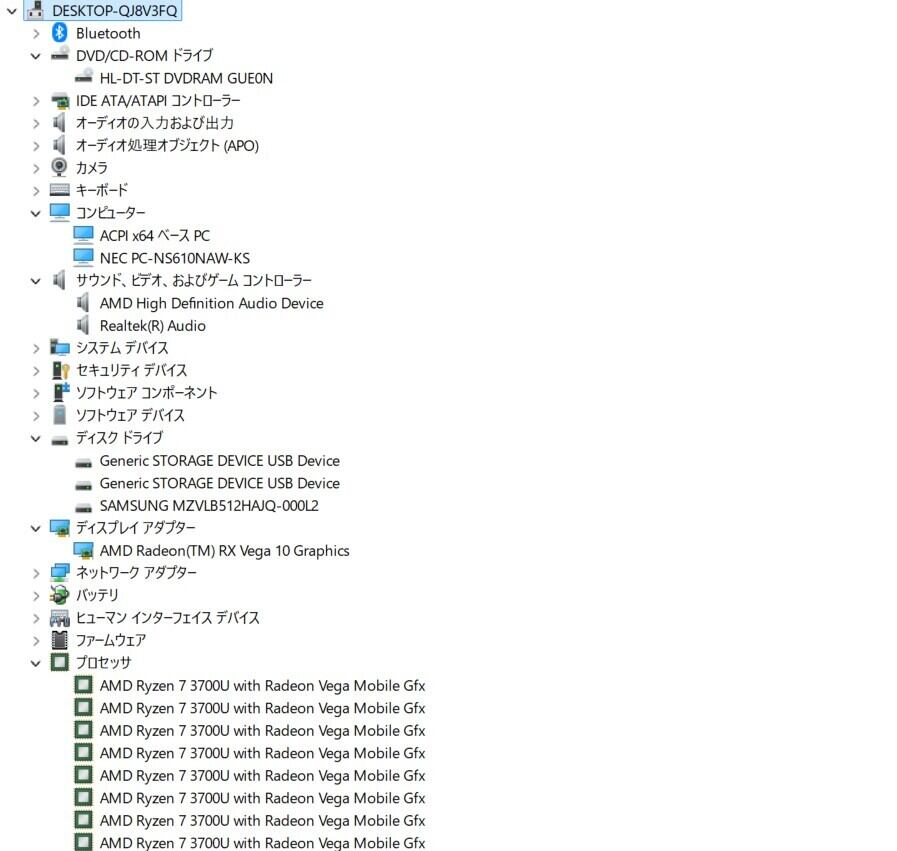
Task: Collapse the コンピューター category
Action: click(35, 213)
